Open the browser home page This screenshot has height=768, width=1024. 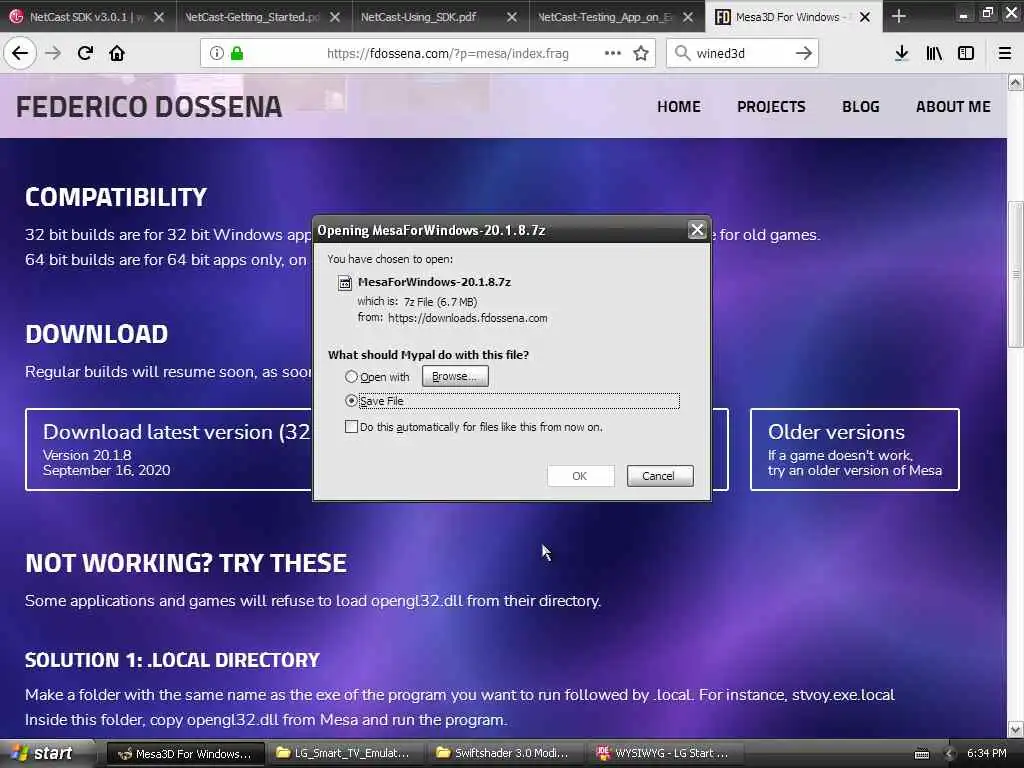[x=117, y=53]
